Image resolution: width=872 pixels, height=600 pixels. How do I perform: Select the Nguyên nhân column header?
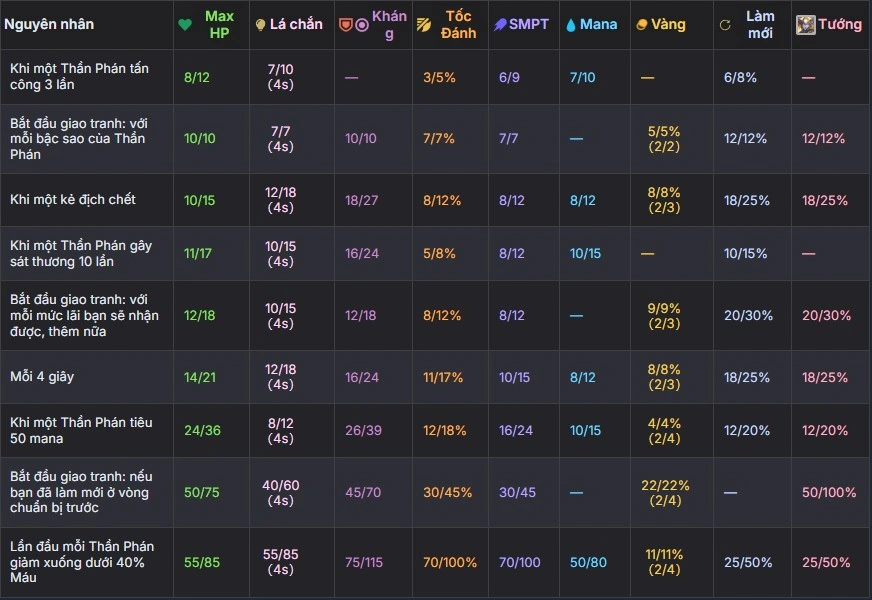(49, 24)
